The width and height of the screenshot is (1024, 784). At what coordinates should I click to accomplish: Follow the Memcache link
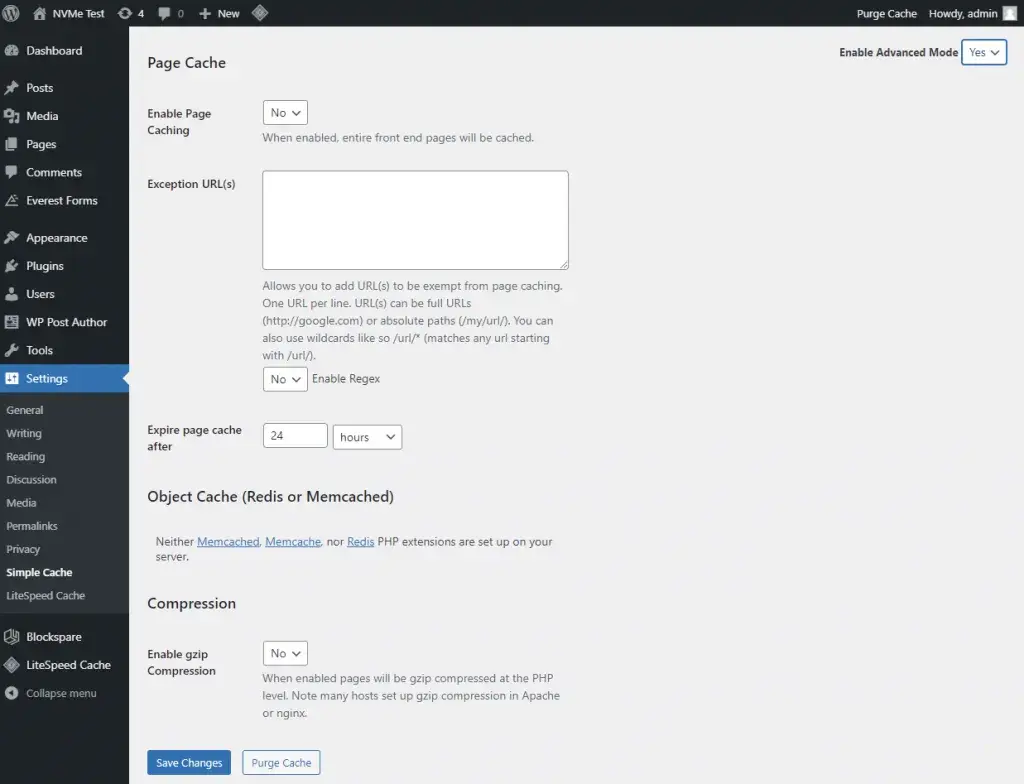click(293, 542)
